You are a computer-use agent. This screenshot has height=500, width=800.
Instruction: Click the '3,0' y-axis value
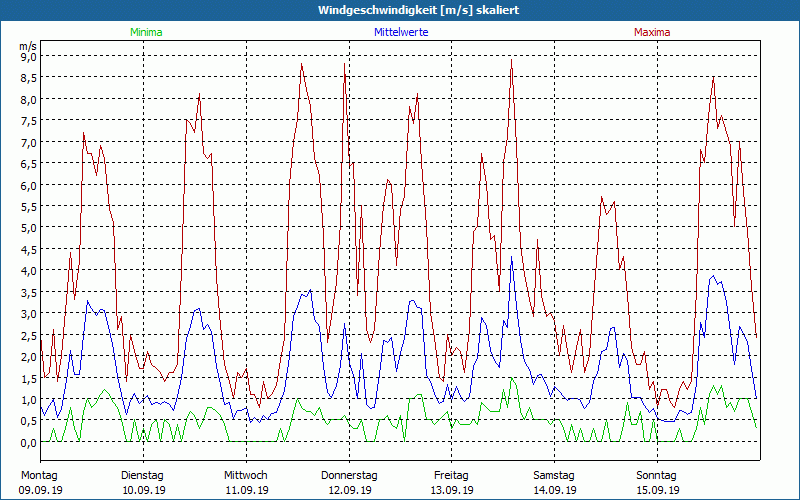click(x=29, y=314)
